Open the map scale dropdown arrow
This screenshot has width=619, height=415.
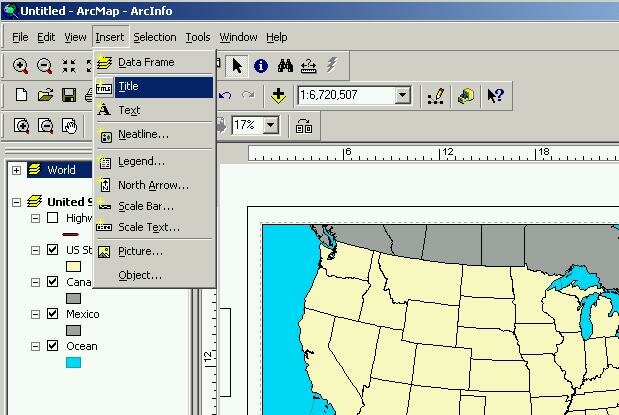click(x=402, y=95)
